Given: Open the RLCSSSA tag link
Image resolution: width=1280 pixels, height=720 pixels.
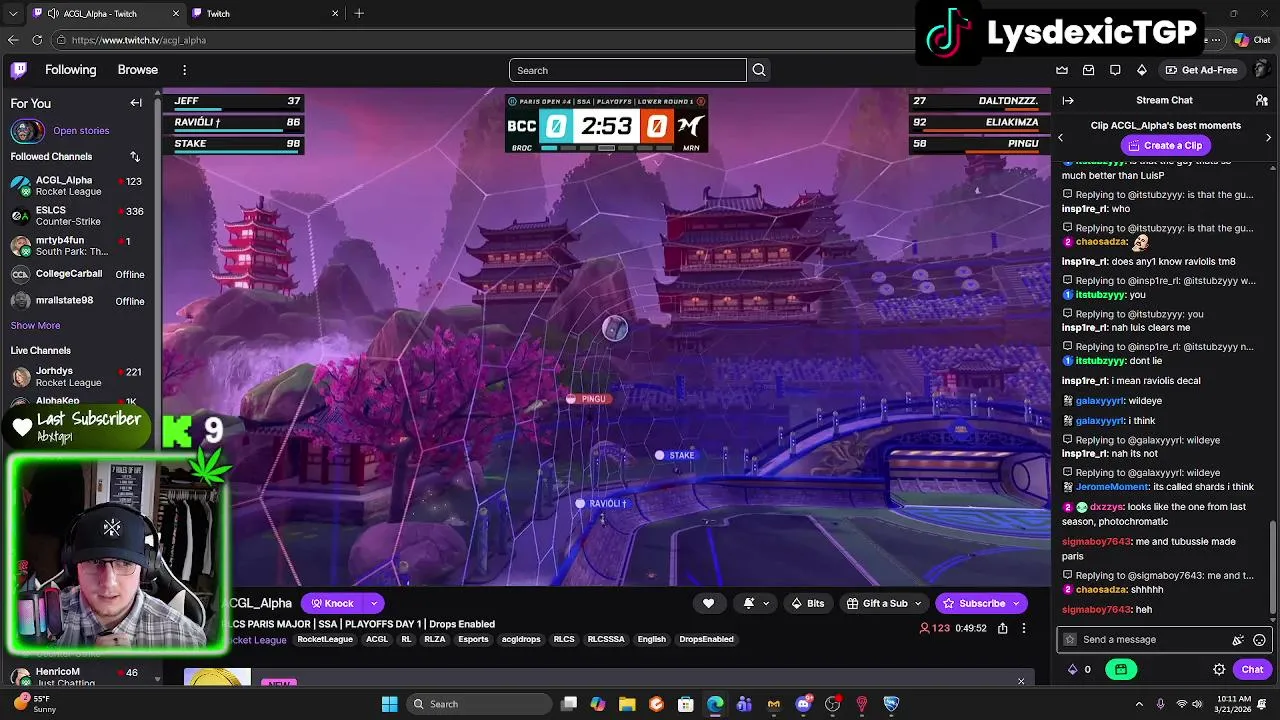Looking at the screenshot, I should [x=605, y=639].
